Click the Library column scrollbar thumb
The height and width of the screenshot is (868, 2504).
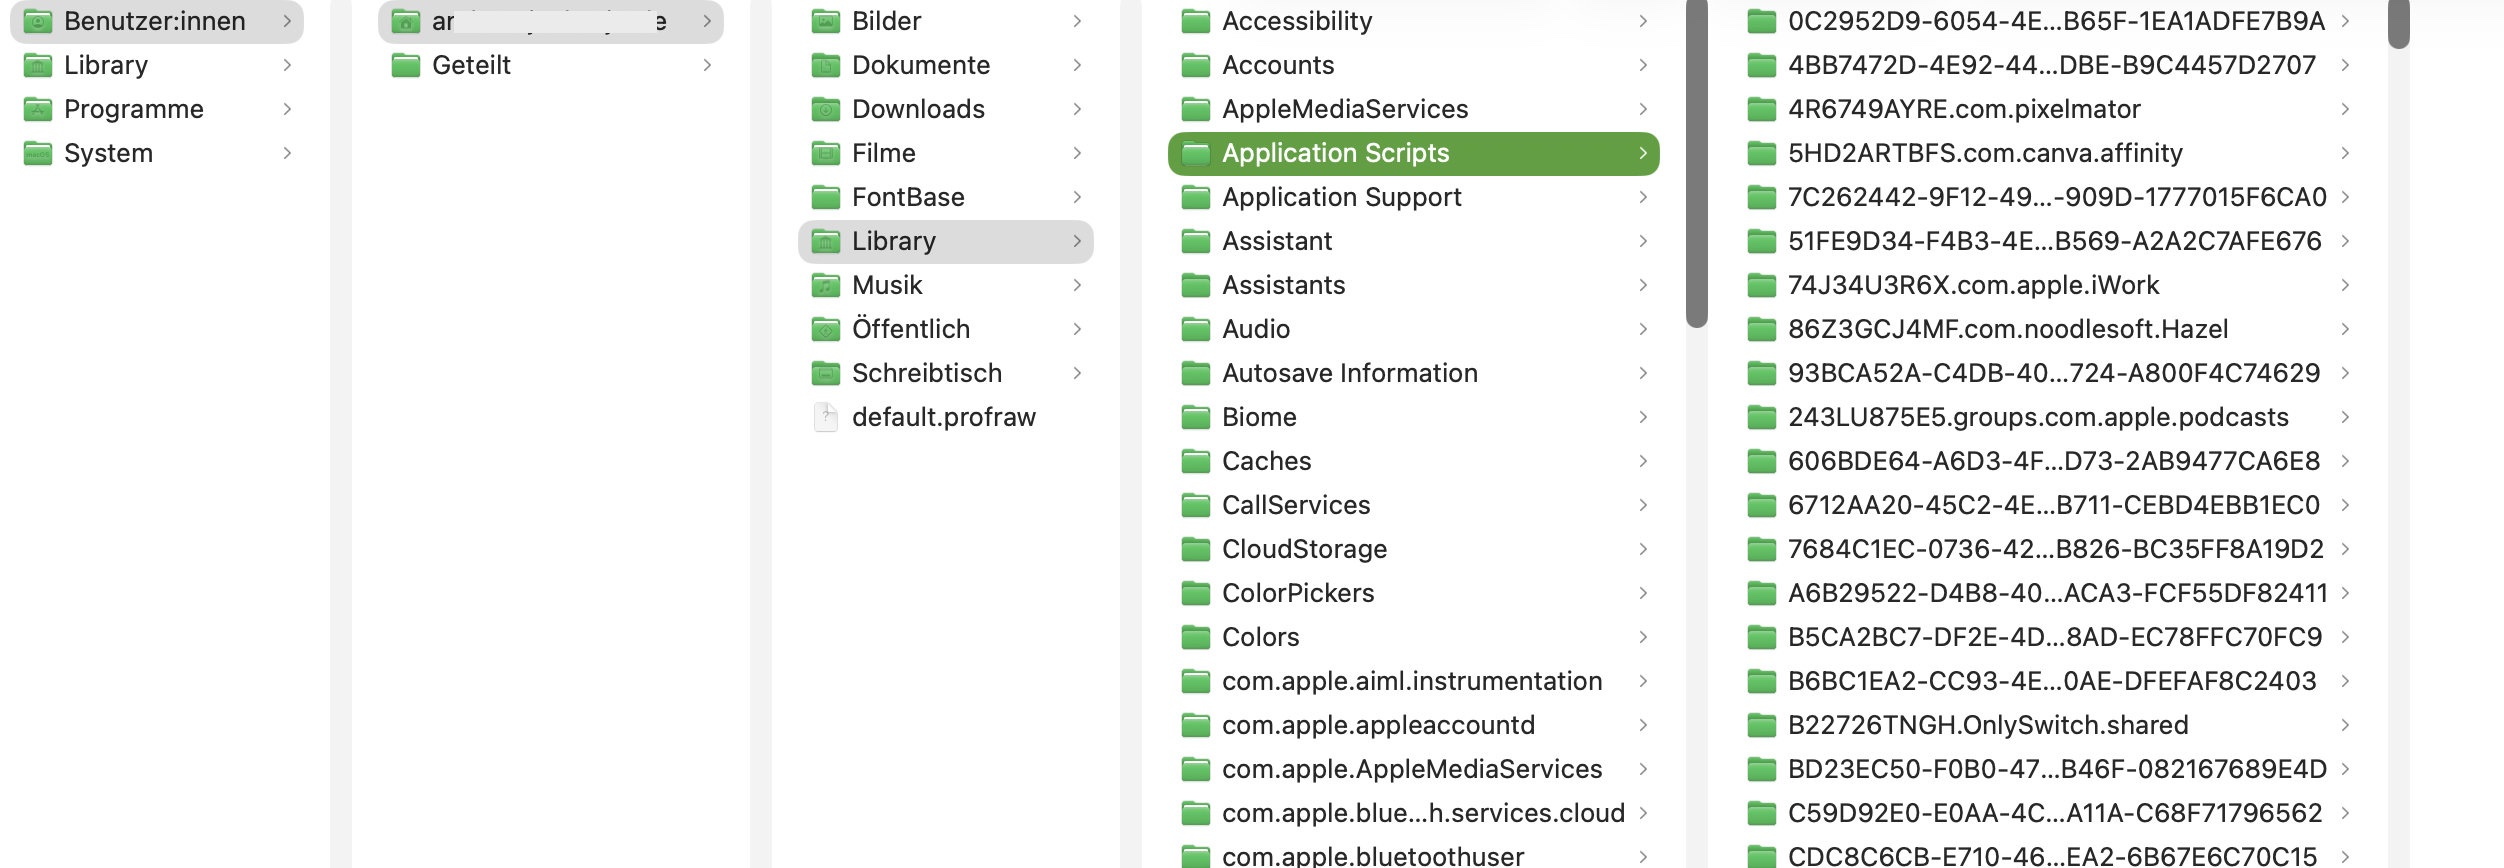(1696, 165)
